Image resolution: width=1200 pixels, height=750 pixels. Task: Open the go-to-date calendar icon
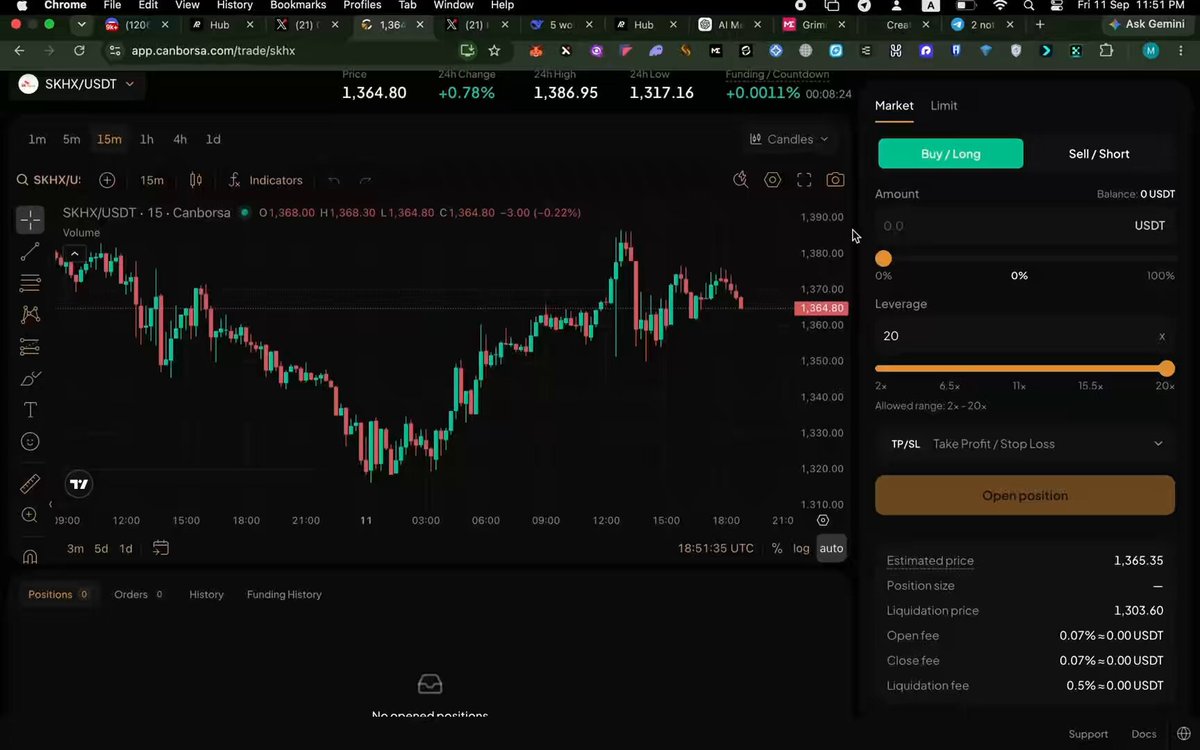coord(161,548)
